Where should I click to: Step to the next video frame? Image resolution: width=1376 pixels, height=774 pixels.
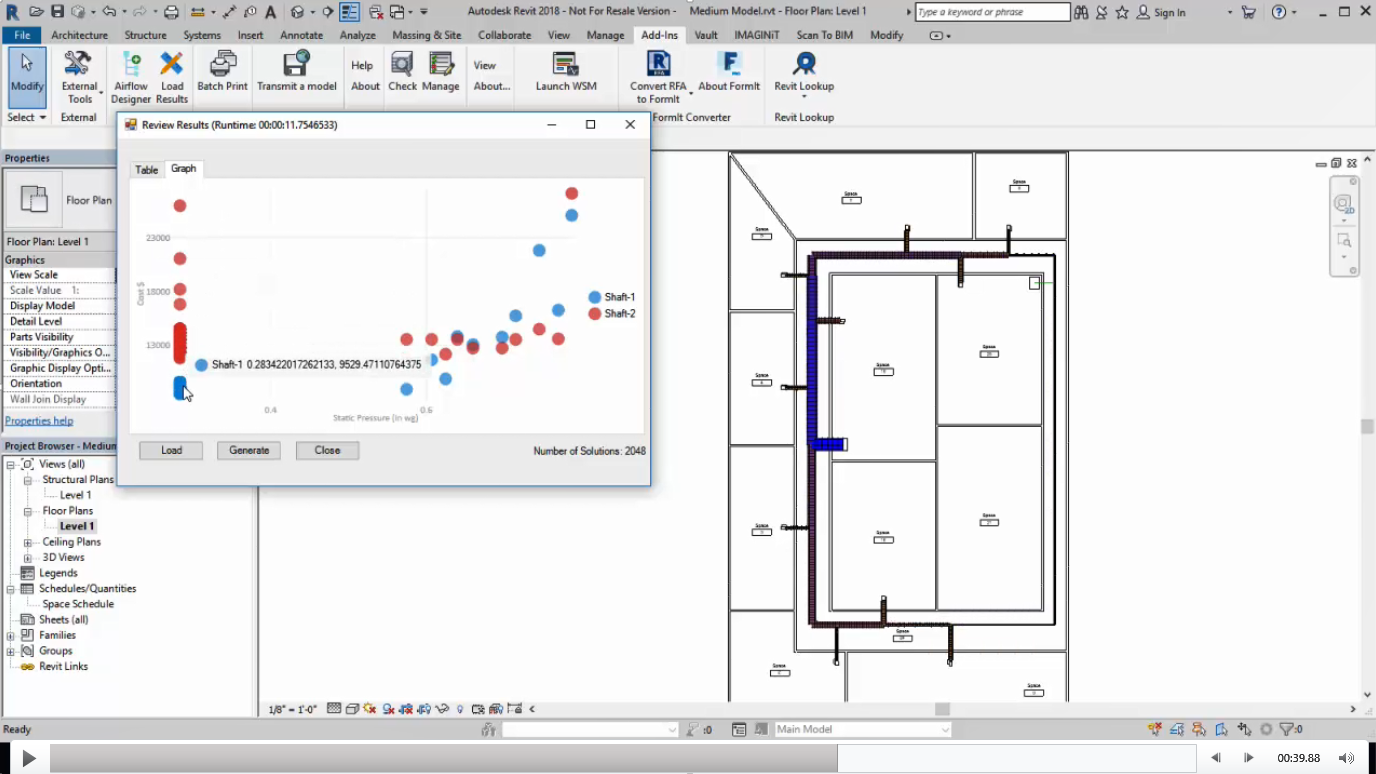coord(1248,758)
